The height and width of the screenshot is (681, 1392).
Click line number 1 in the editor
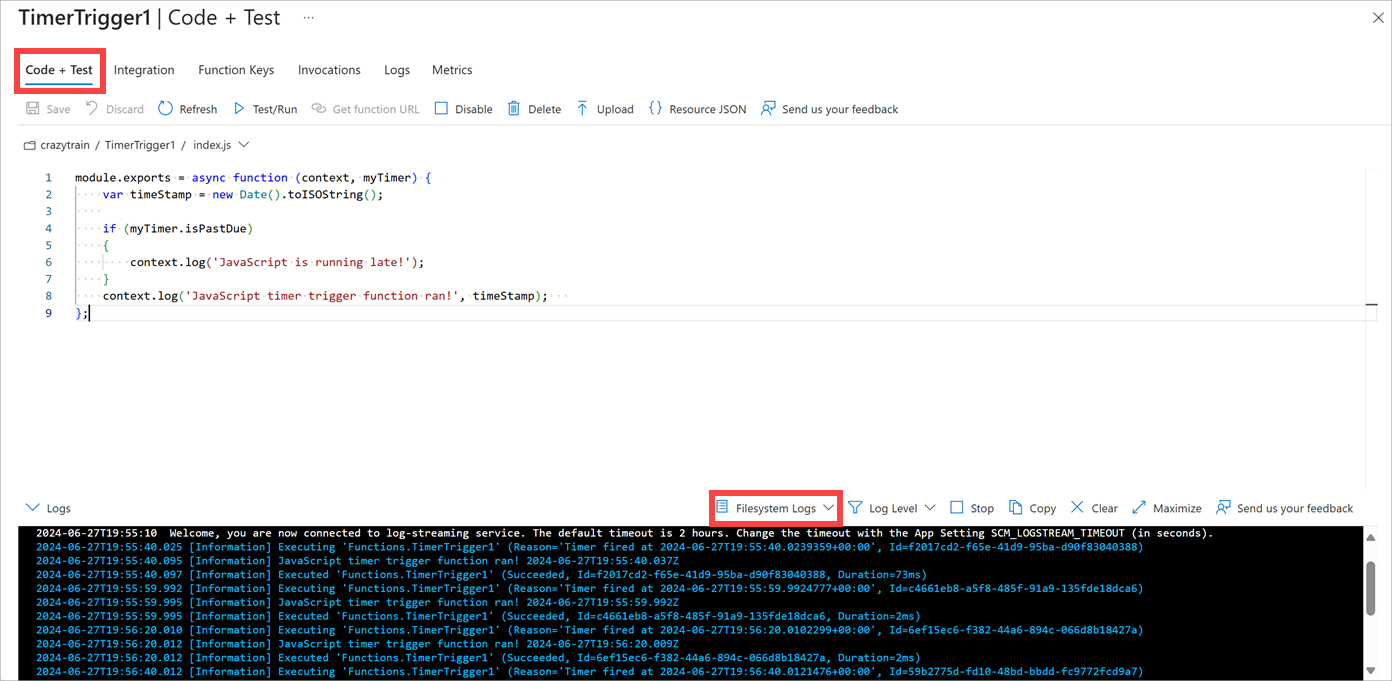(x=48, y=178)
